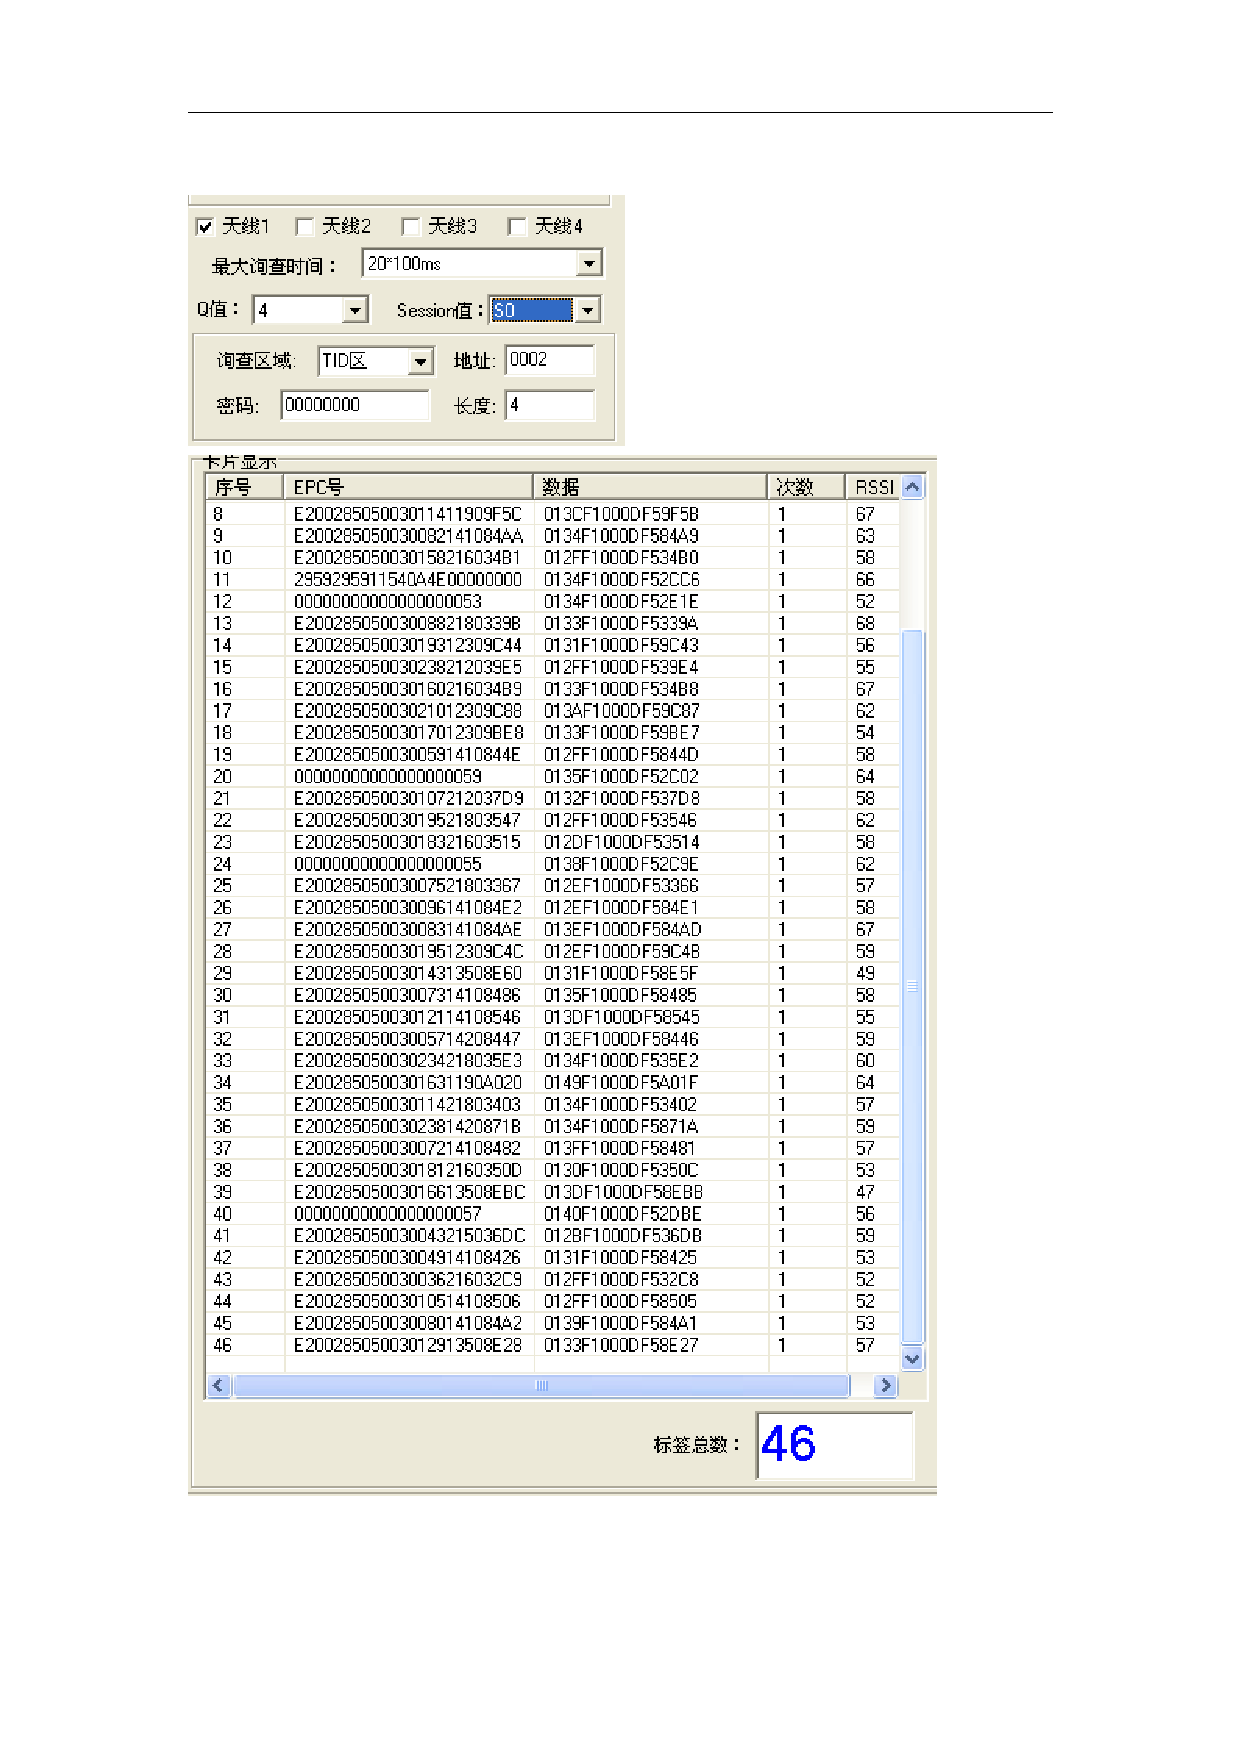Screen dimensions: 1240x1754
Task: Expand the 询查区域 TID区 dropdown
Action: 421,361
